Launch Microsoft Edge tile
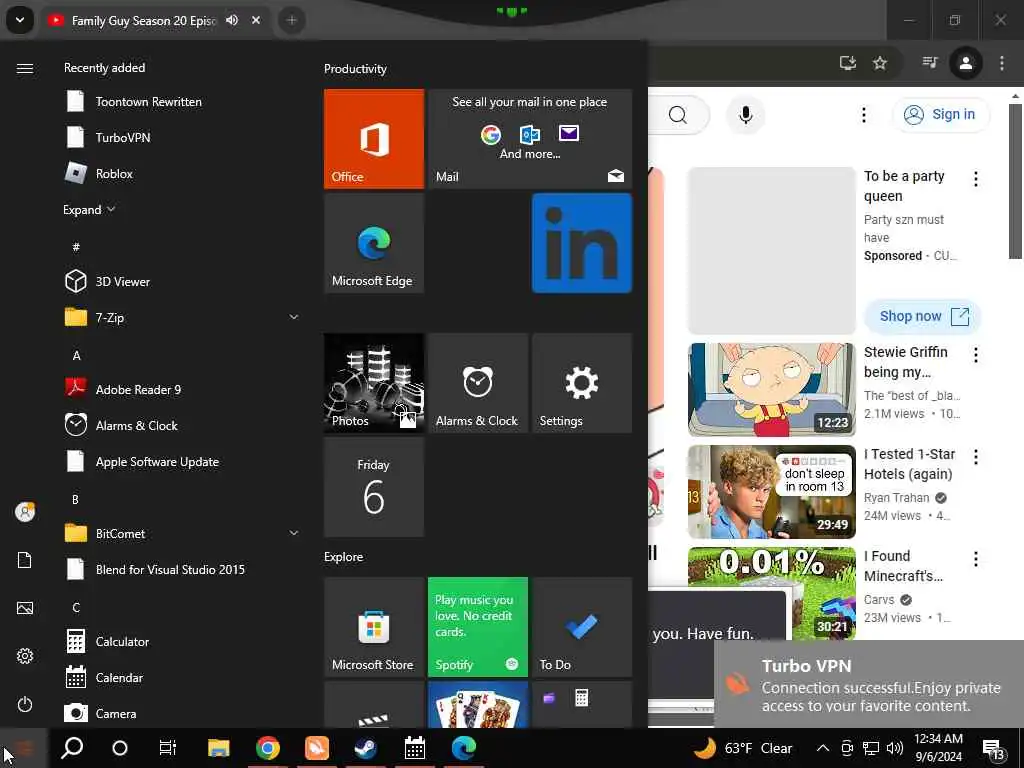1024x768 pixels. [x=374, y=243]
